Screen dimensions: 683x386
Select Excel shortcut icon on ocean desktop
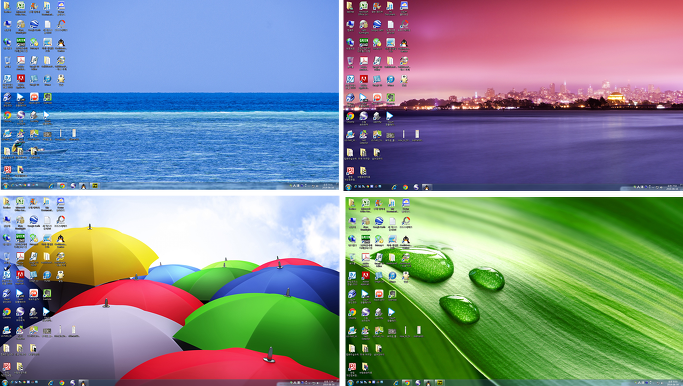click(20, 6)
